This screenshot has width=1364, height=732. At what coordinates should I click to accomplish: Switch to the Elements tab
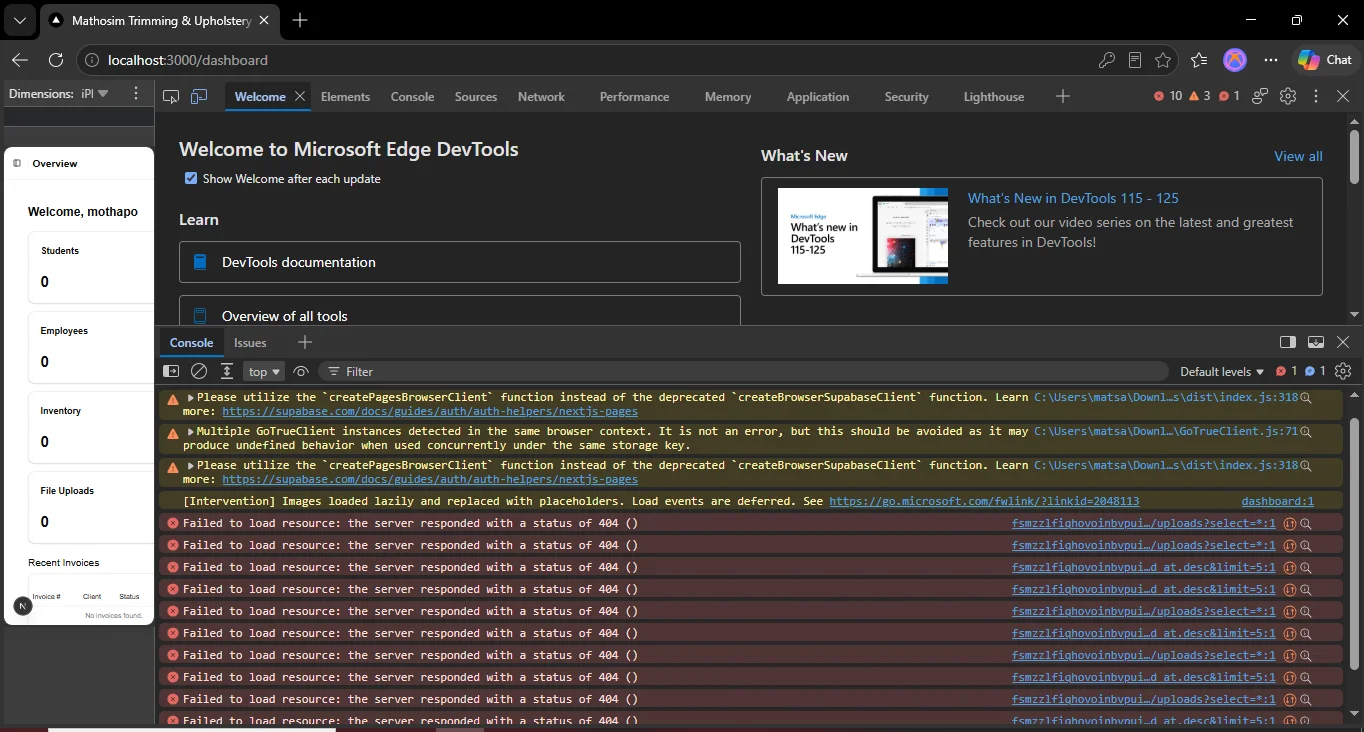point(345,96)
